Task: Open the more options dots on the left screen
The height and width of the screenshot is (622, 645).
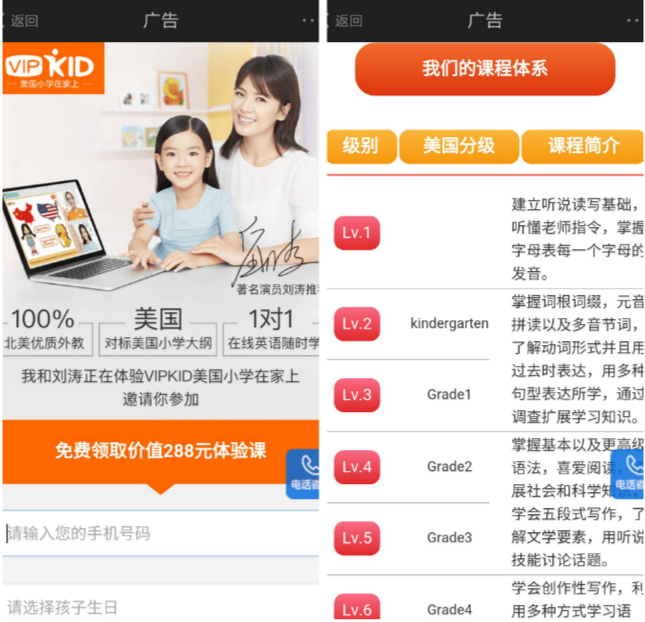Action: click(308, 21)
